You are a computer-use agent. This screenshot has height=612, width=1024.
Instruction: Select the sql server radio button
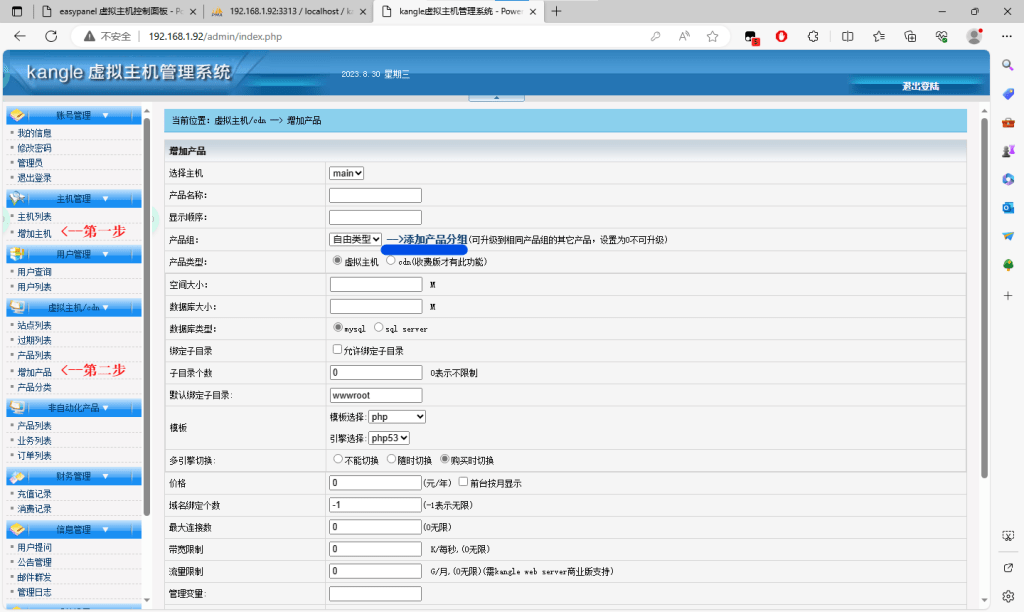(379, 328)
